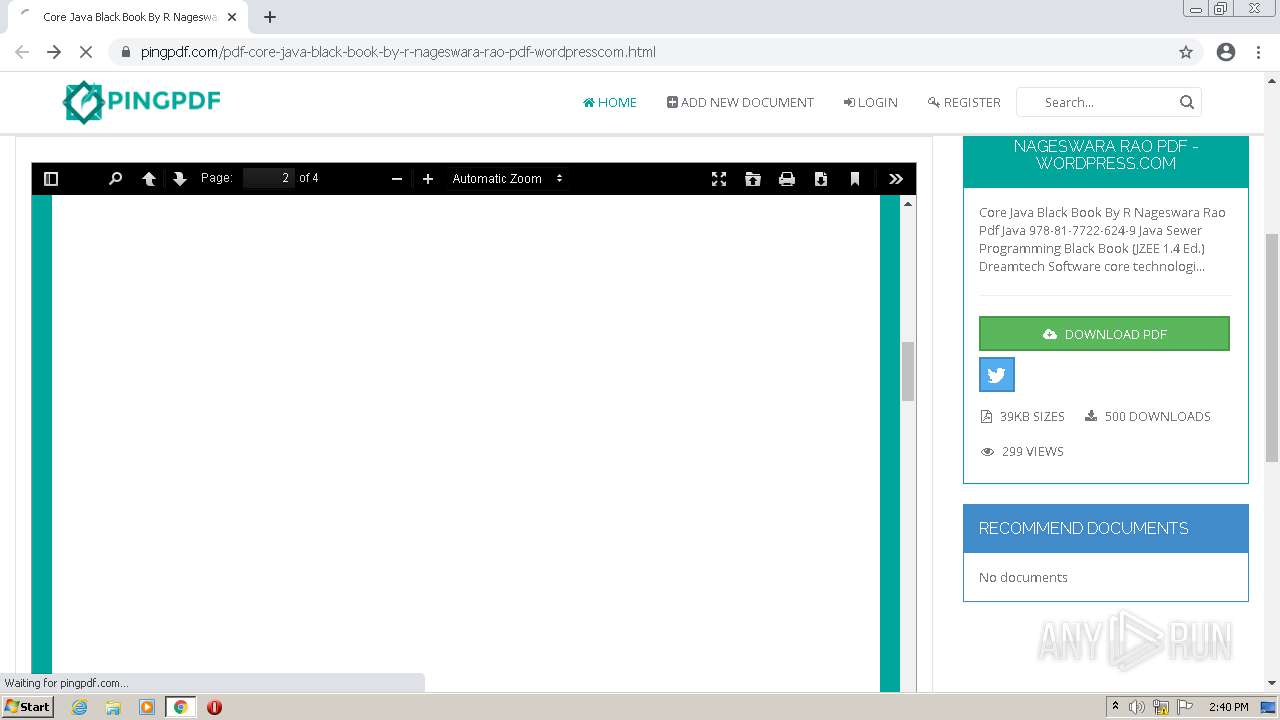The height and width of the screenshot is (720, 1280).
Task: Open a new browser tab
Action: click(270, 17)
